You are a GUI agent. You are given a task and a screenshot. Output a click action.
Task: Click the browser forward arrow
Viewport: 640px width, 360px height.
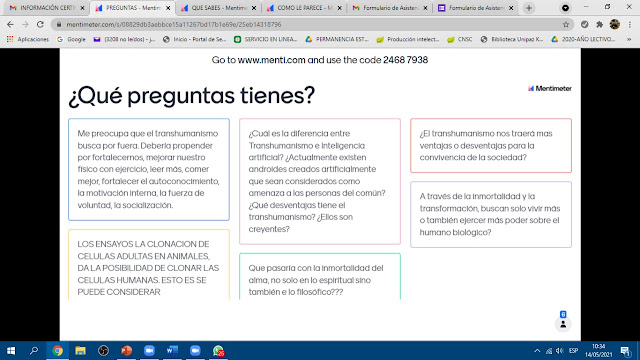click(x=25, y=24)
